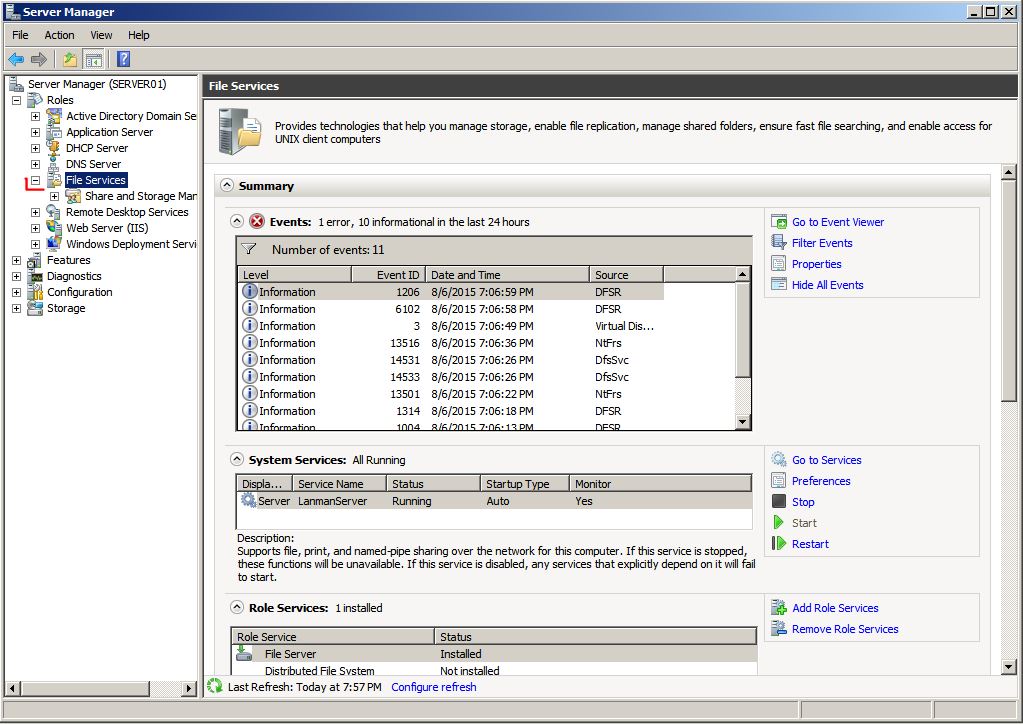Select the LanmanServer service row
The height and width of the screenshot is (725, 1023).
click(494, 501)
